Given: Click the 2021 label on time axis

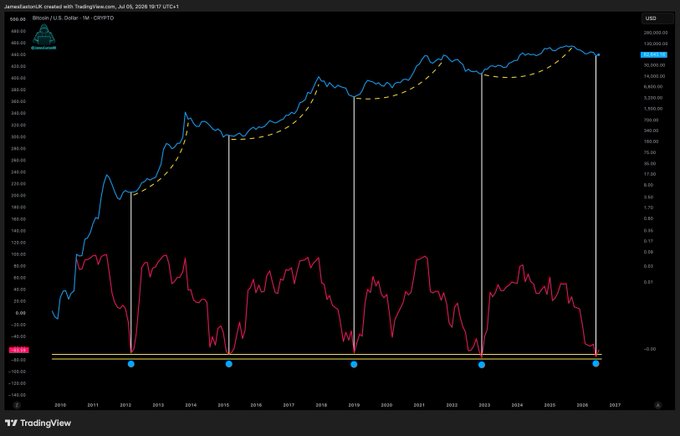Looking at the screenshot, I should point(419,405).
